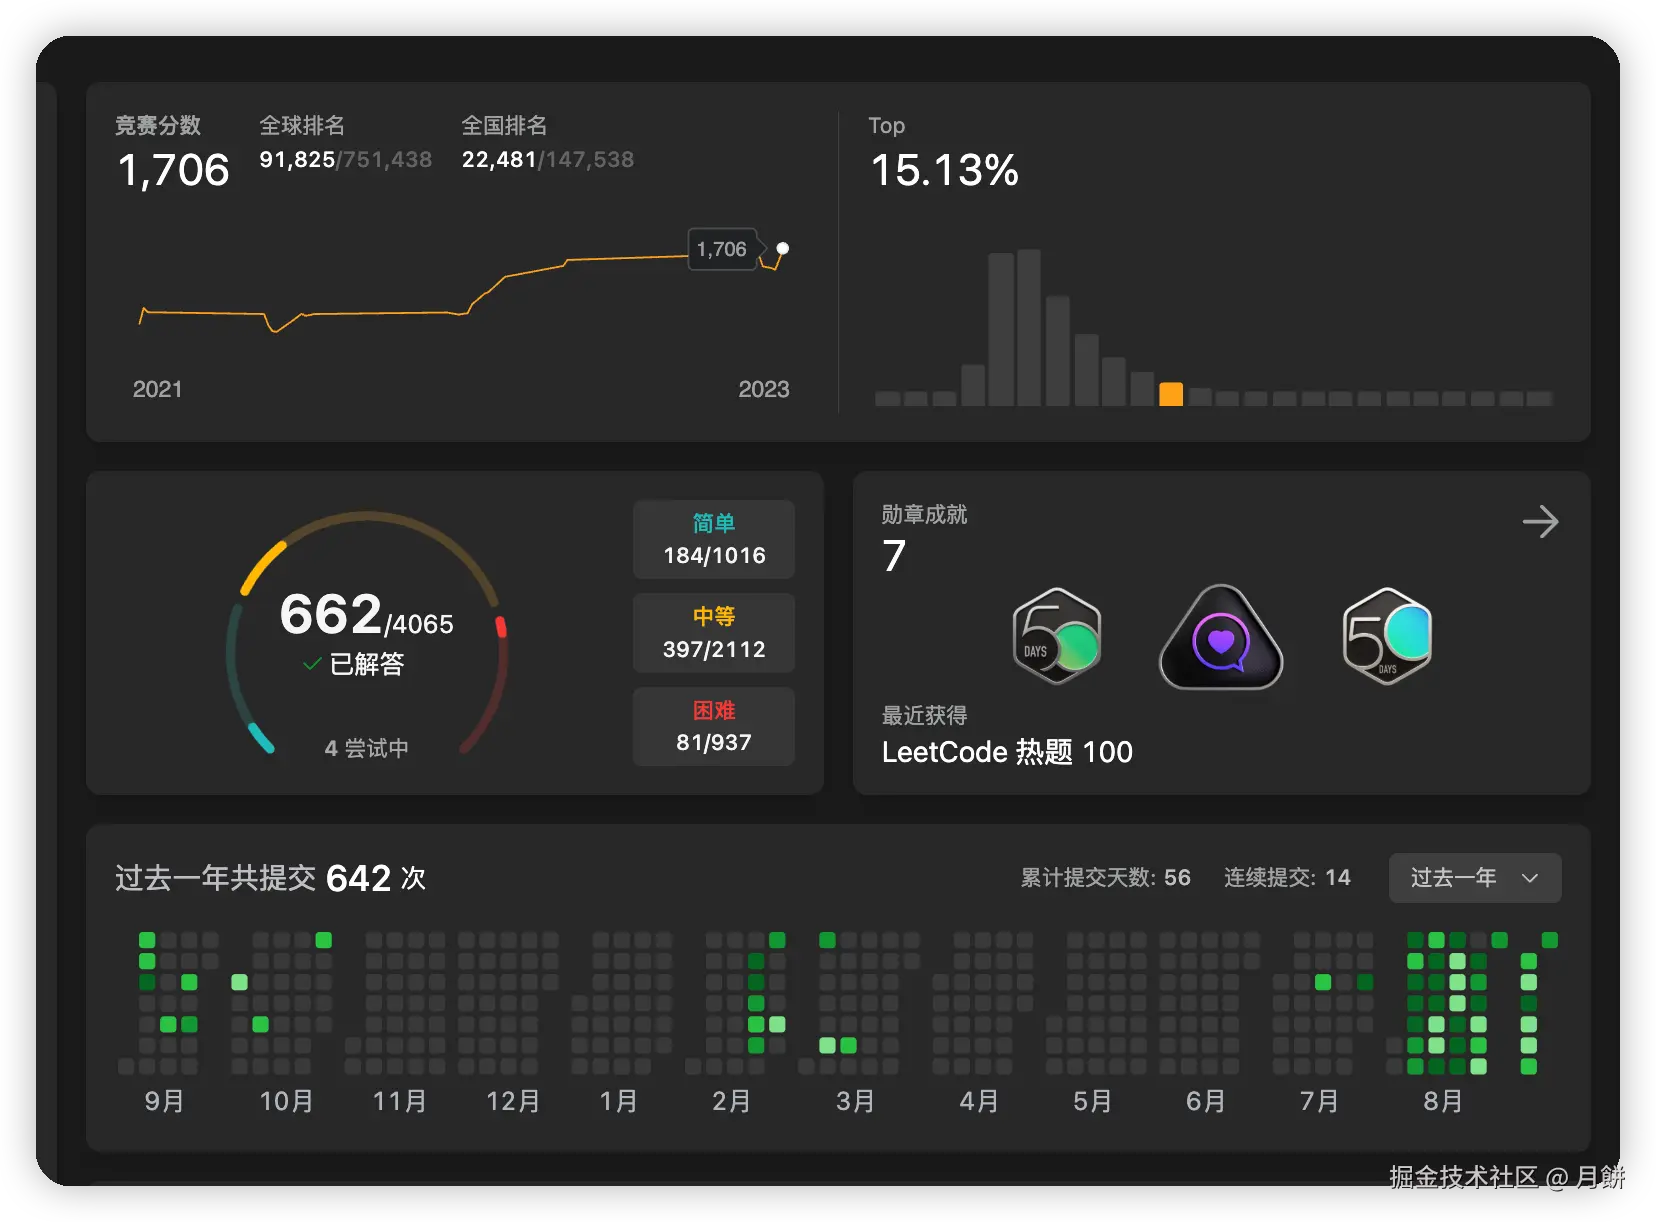Screen dimensions: 1656x1222
Task: Expand the 过去一年 dropdown chevron
Action: pos(1529,878)
